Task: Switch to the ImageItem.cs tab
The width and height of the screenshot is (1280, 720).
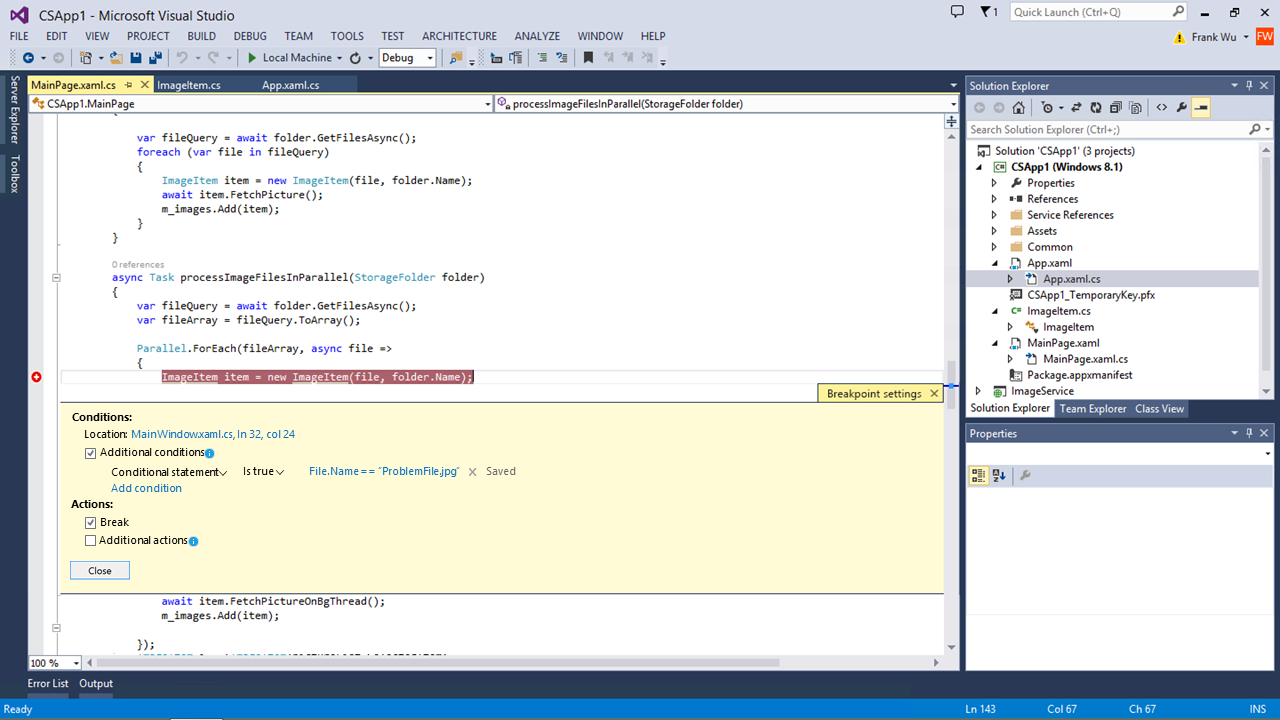Action: click(189, 85)
